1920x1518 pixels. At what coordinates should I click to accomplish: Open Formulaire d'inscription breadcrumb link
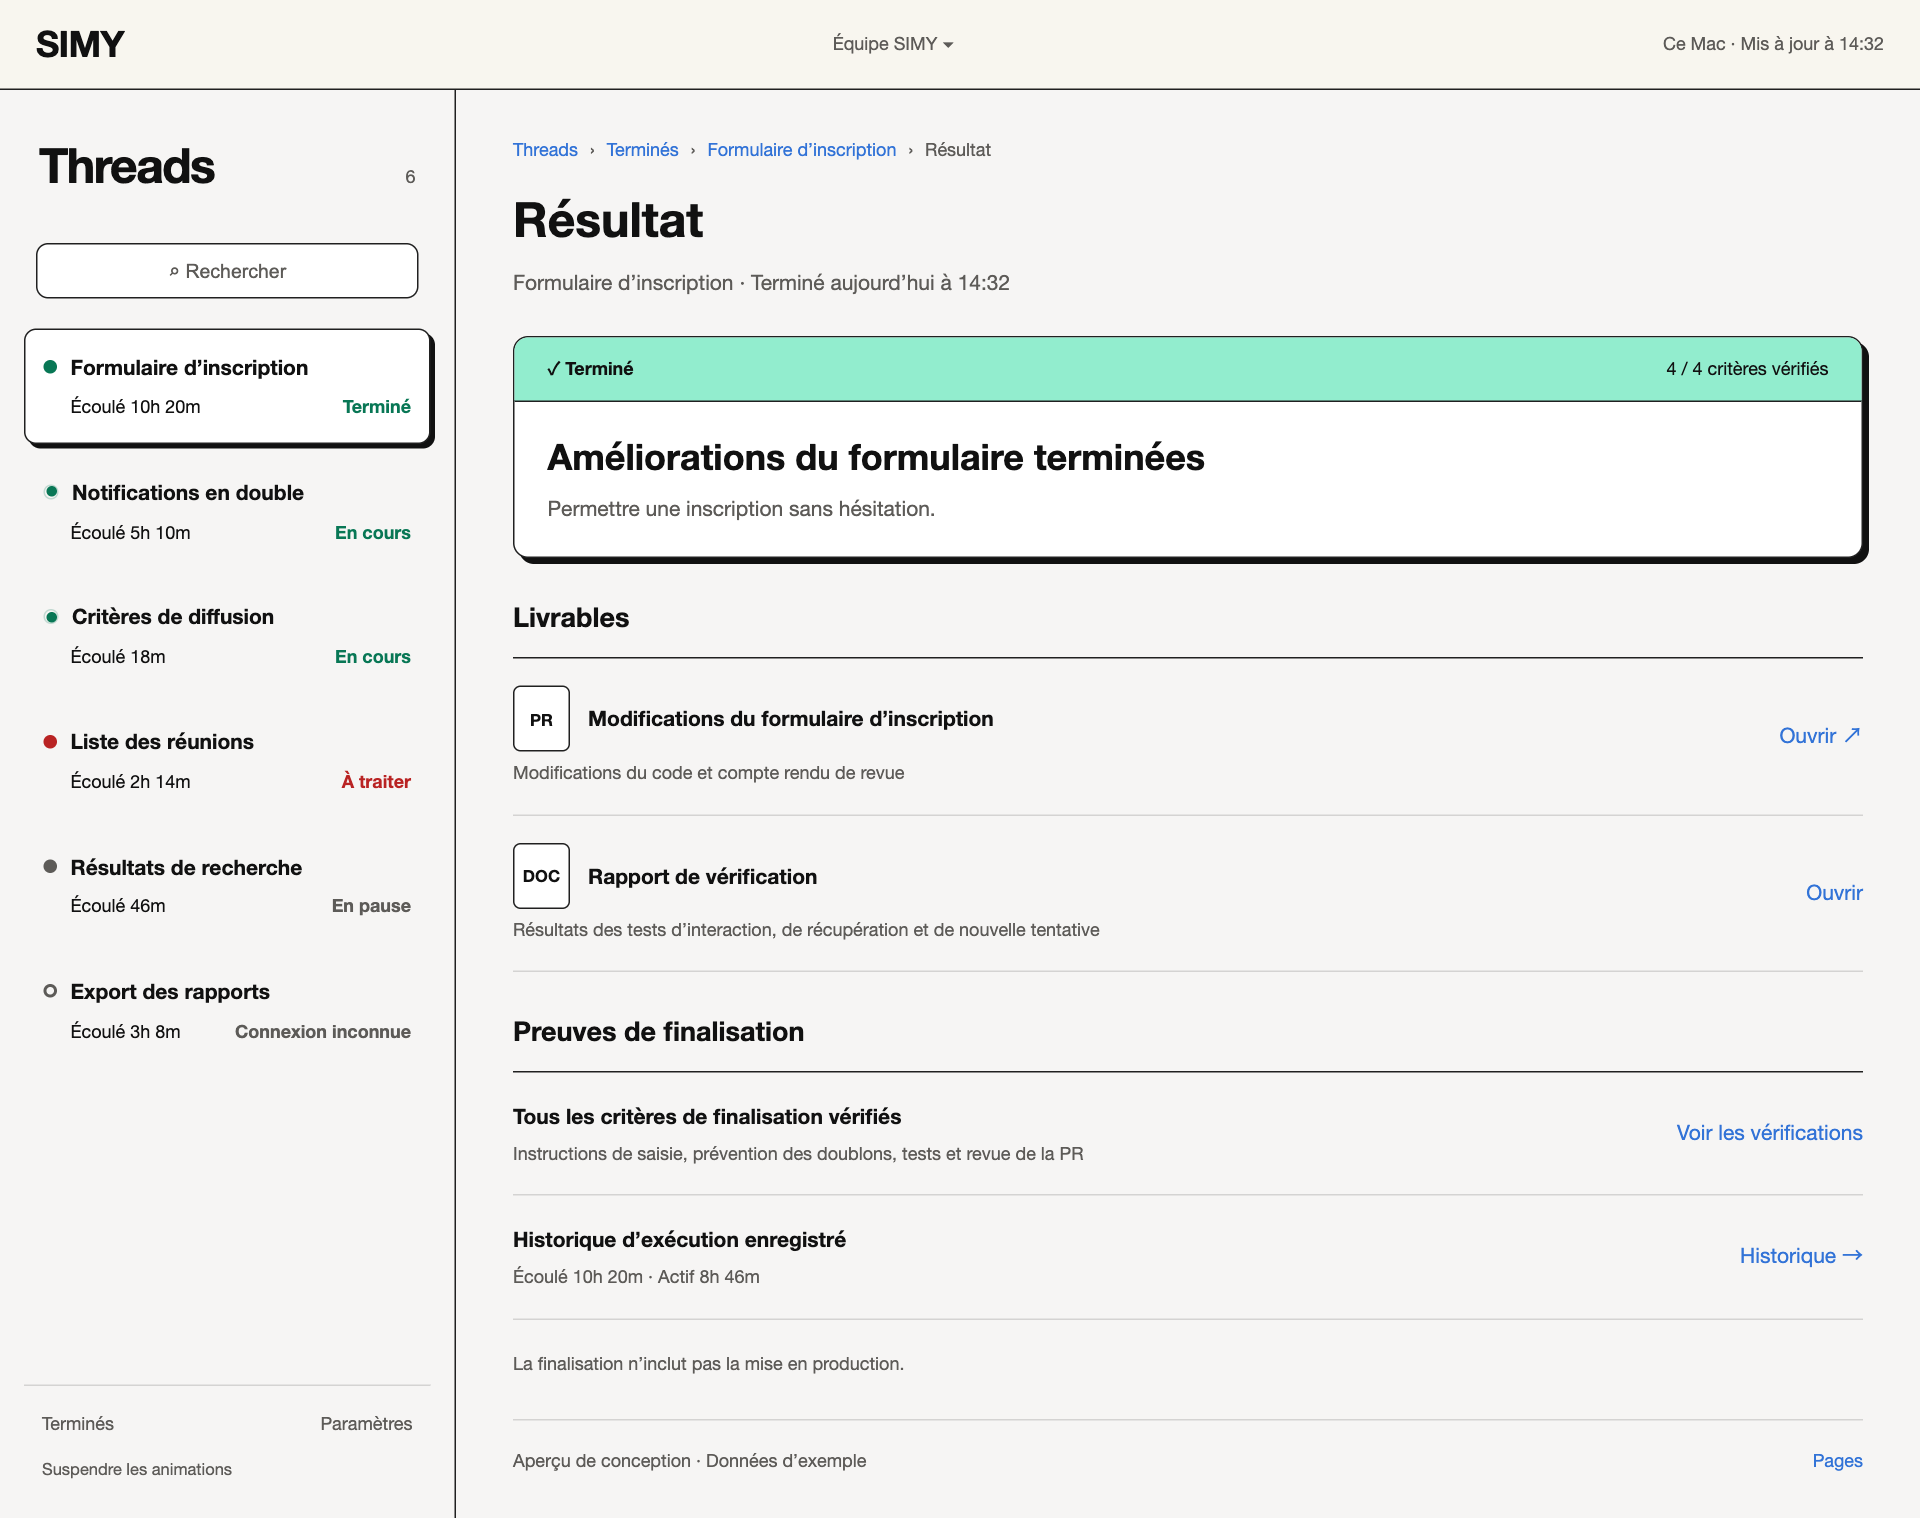(x=801, y=150)
